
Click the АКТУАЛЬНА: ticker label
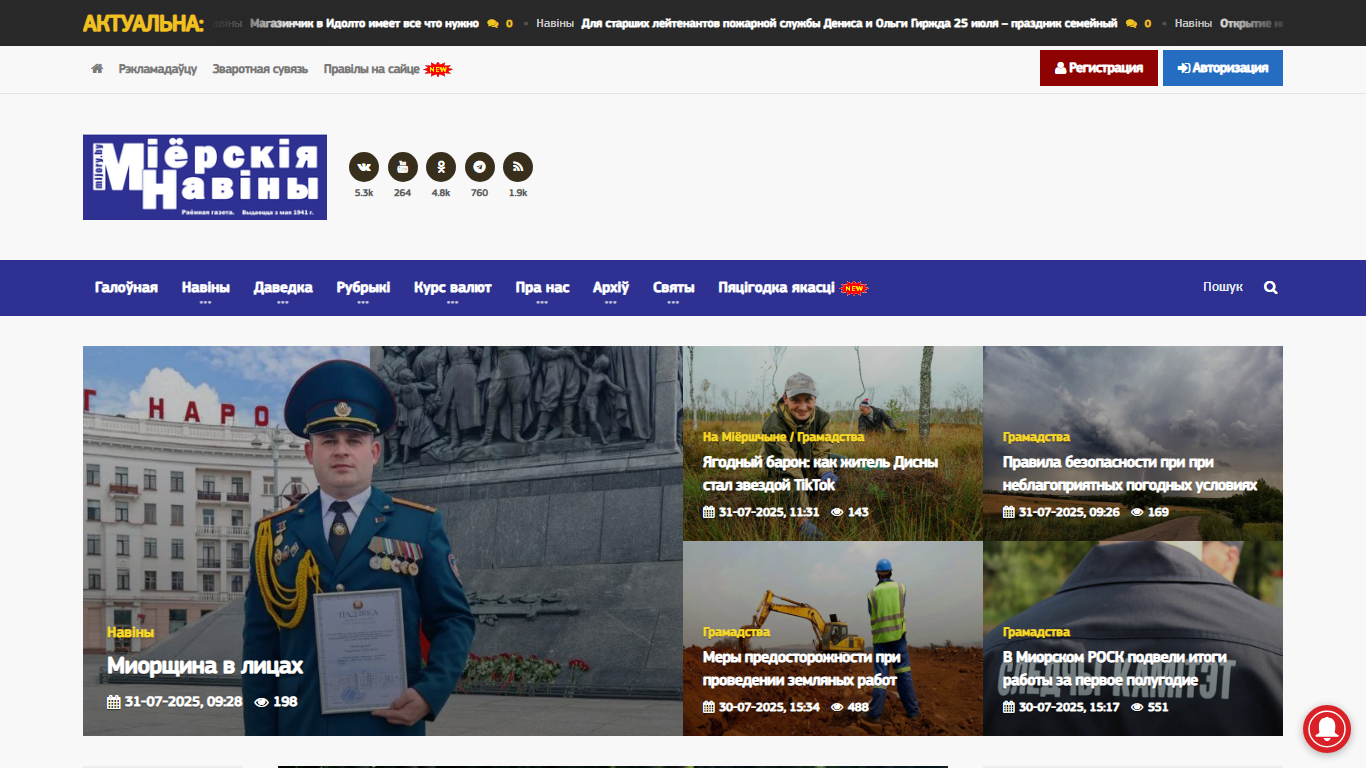143,23
